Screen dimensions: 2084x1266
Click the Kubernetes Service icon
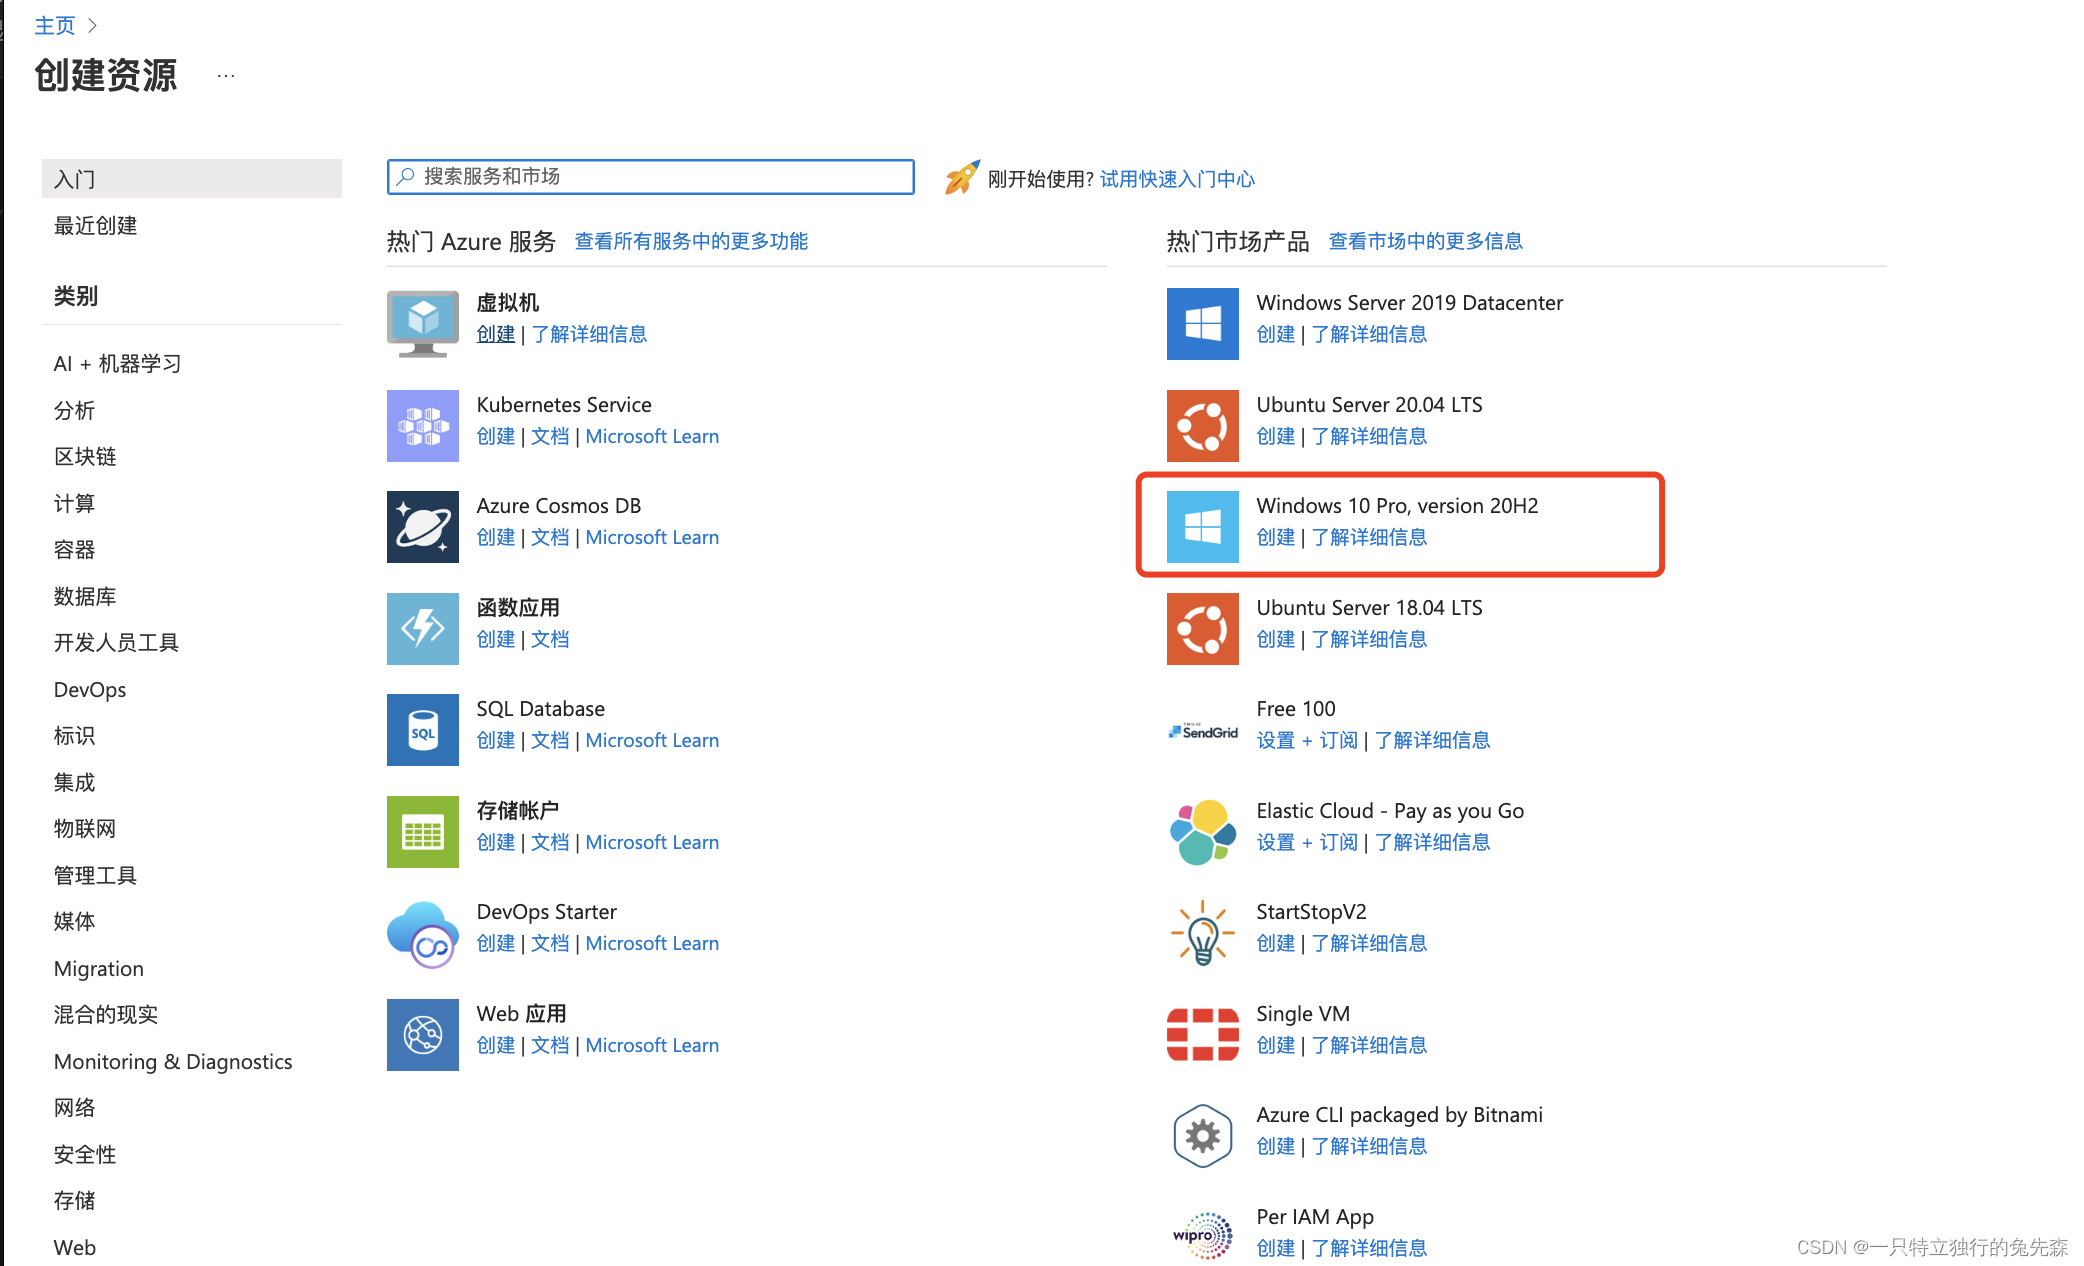click(x=422, y=425)
